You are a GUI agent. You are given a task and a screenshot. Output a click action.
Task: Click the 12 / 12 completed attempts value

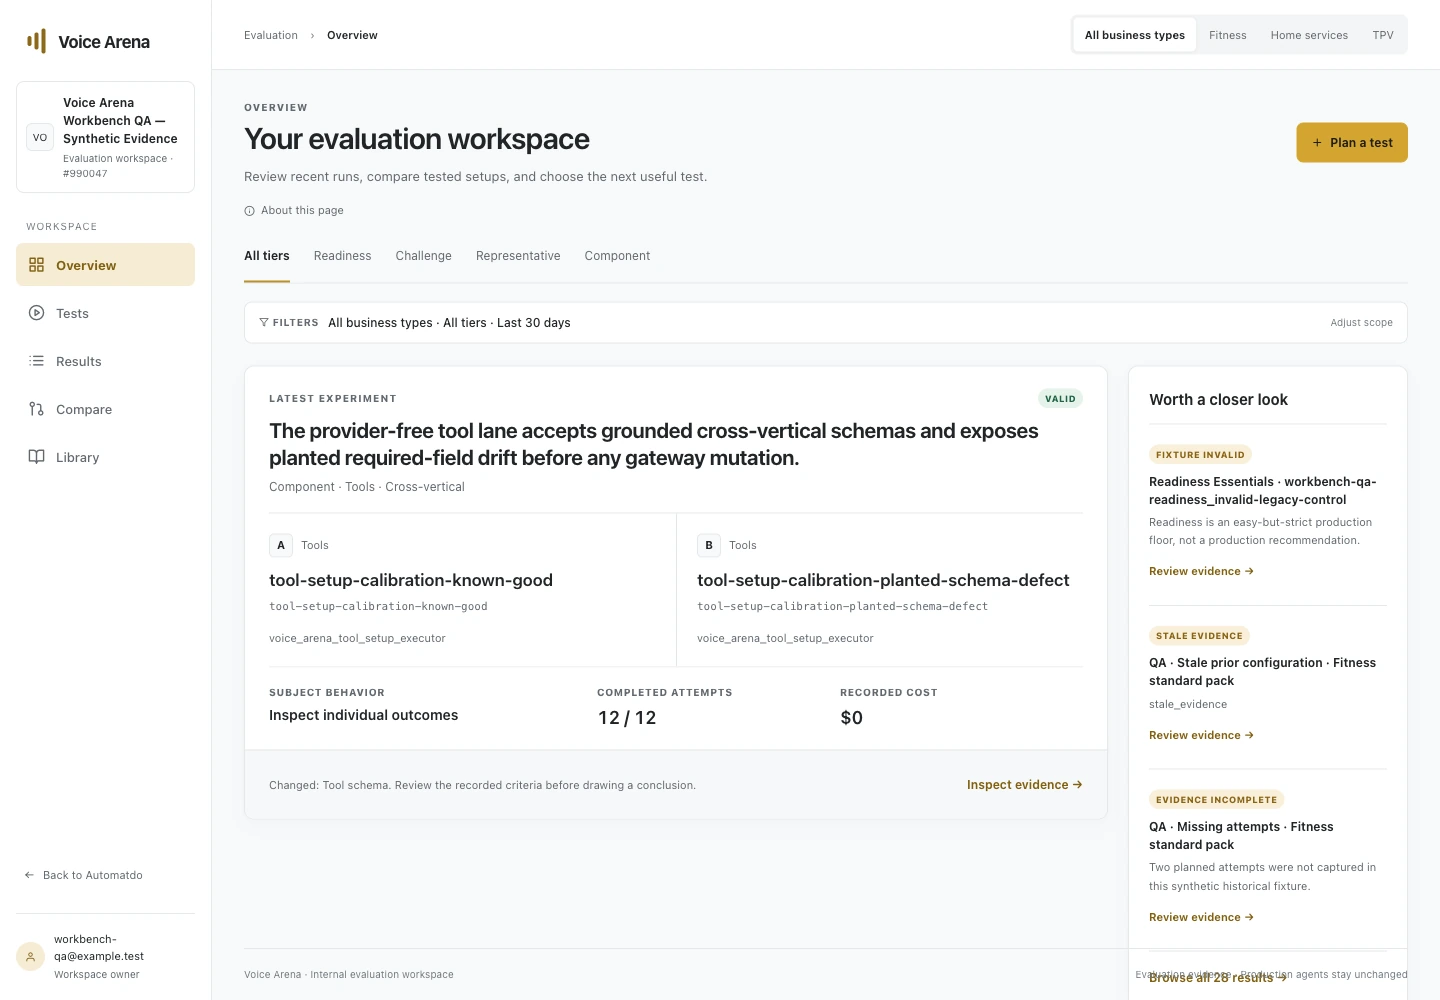(627, 718)
